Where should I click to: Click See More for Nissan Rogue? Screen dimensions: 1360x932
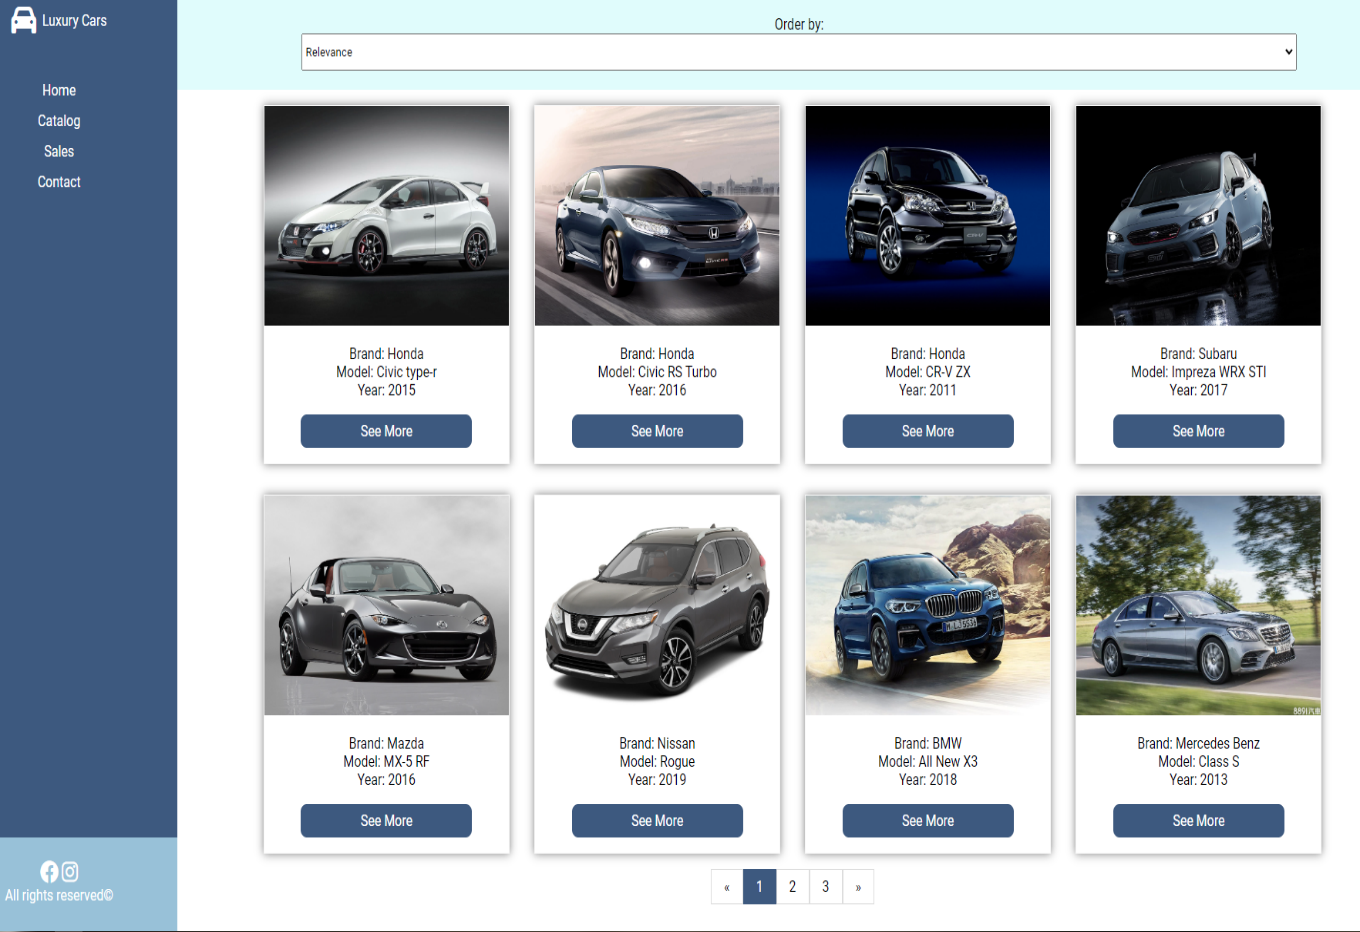tap(657, 821)
